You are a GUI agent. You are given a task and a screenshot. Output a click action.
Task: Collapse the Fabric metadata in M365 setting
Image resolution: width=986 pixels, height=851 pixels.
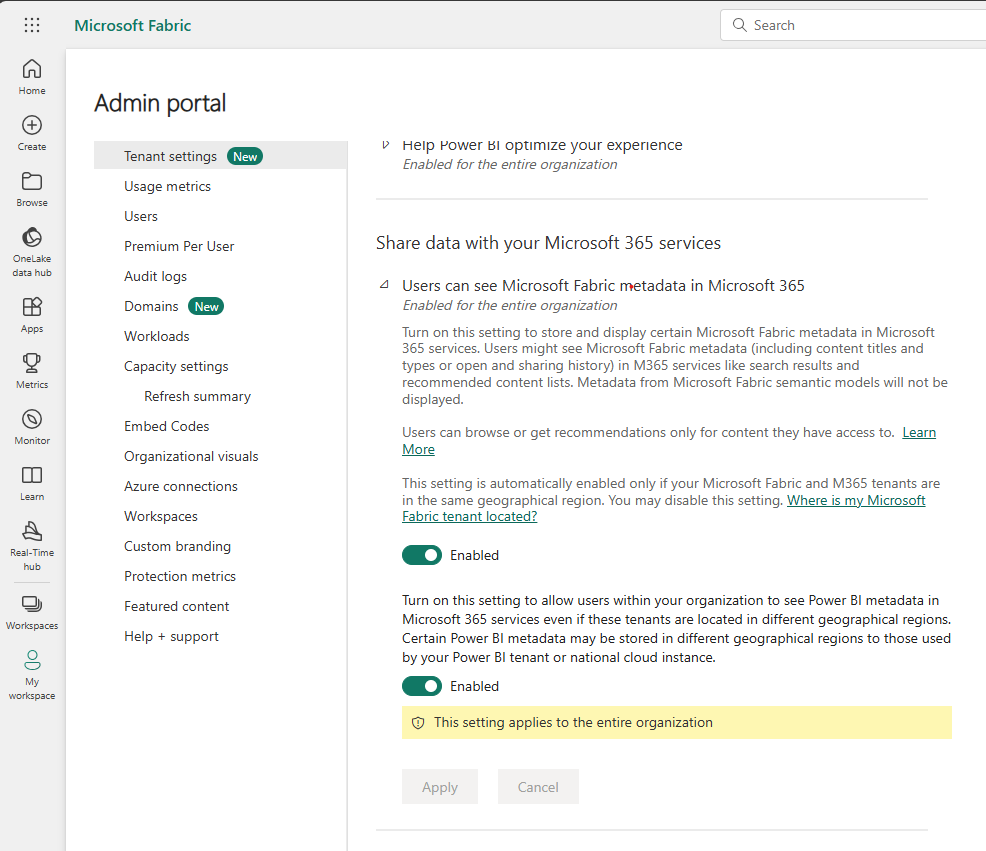(x=387, y=285)
